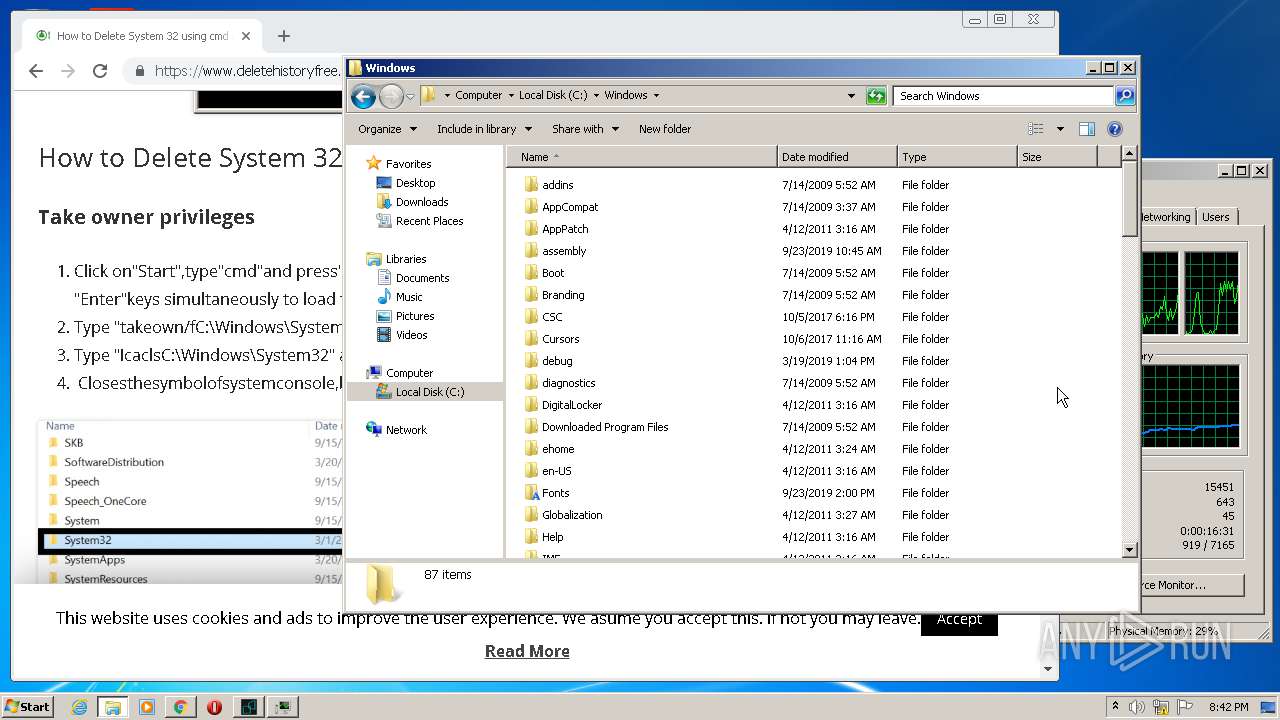Open the view options dropdown arrow
Image resolution: width=1280 pixels, height=720 pixels.
1060,129
